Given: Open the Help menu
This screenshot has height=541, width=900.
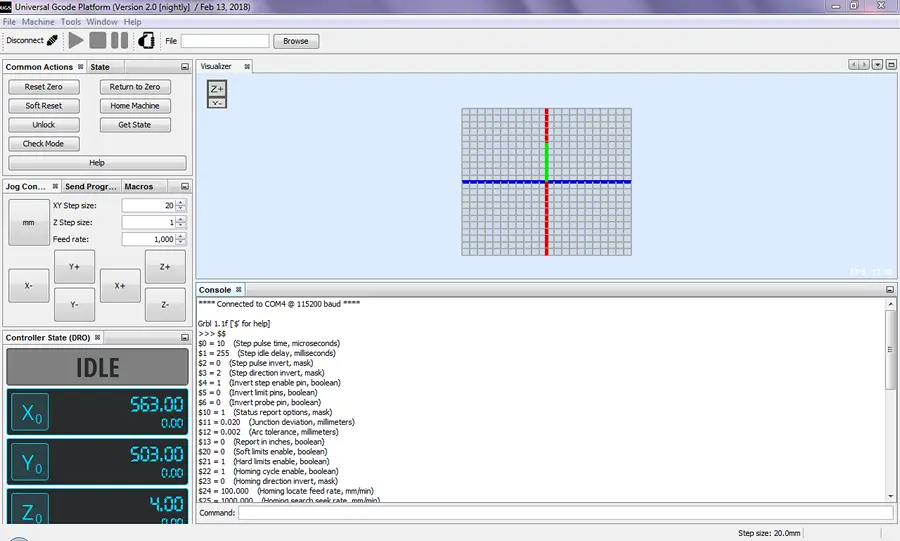Looking at the screenshot, I should tap(133, 22).
